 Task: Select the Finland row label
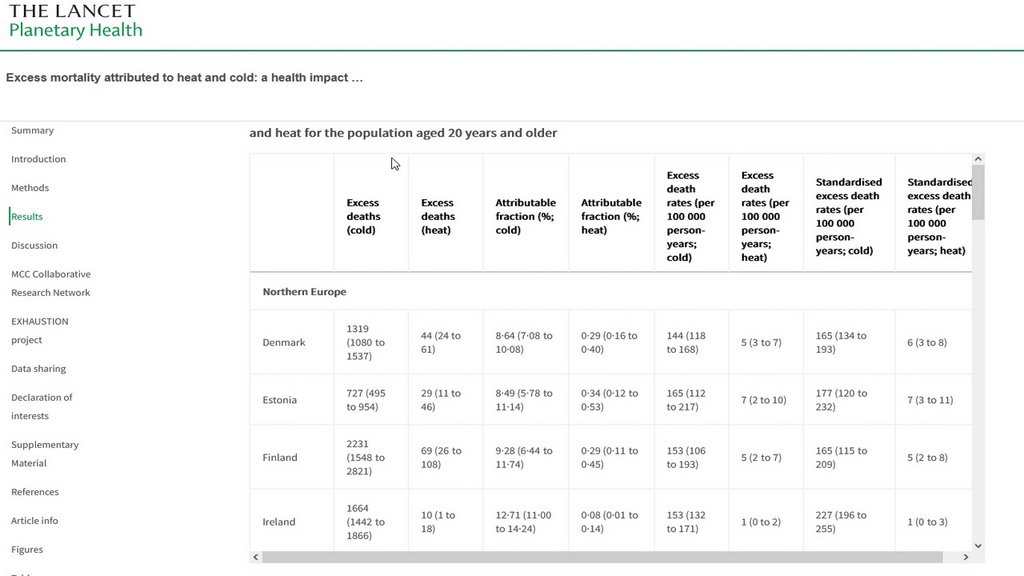click(280, 457)
